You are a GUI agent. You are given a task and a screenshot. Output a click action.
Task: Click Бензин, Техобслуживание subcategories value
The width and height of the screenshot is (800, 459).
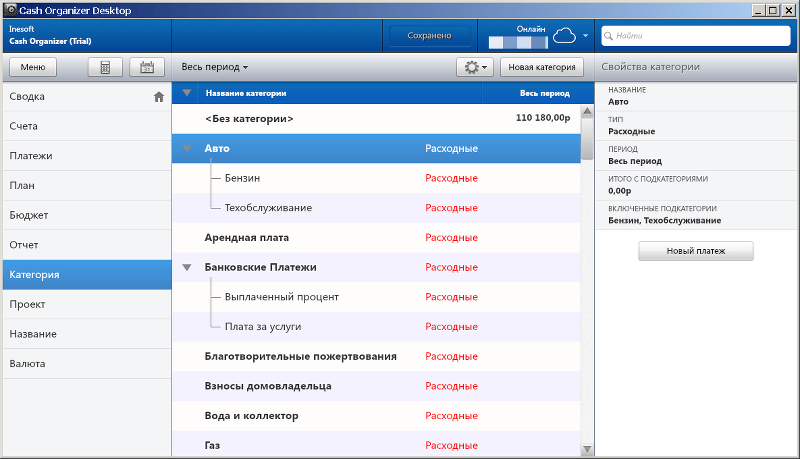pyautogui.click(x=664, y=220)
